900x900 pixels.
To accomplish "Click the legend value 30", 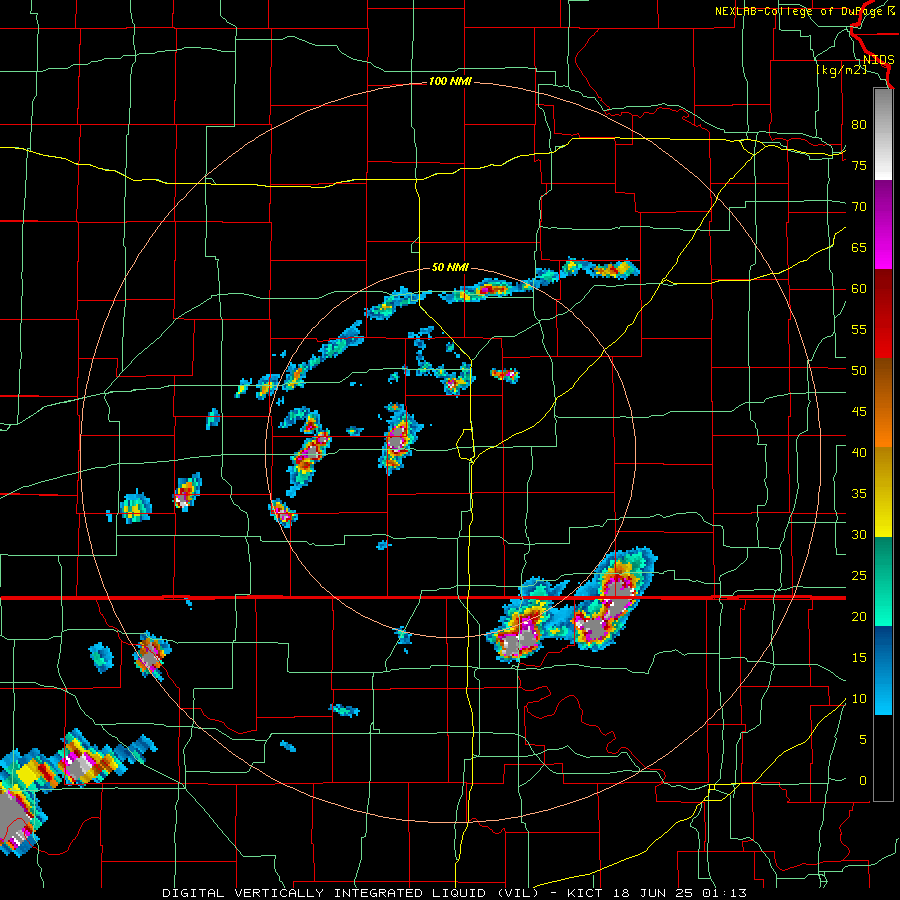I will tap(859, 535).
